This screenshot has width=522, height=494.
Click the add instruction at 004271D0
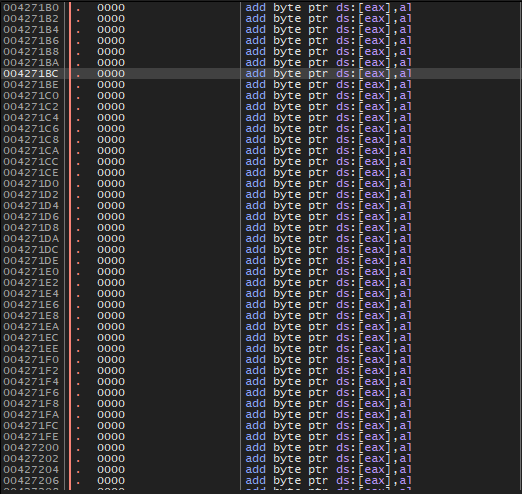click(x=328, y=184)
